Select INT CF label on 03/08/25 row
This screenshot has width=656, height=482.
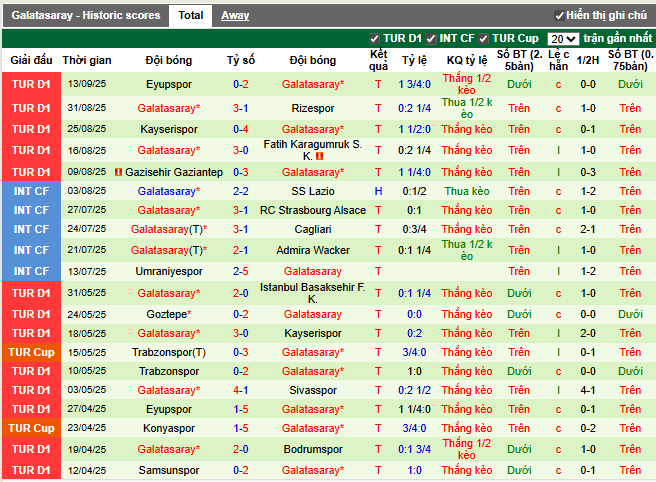(x=31, y=191)
